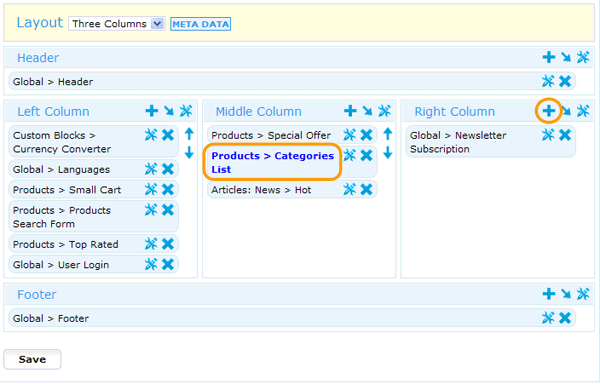600x384 pixels.
Task: Edit settings of Products Search Form block
Action: coord(151,210)
